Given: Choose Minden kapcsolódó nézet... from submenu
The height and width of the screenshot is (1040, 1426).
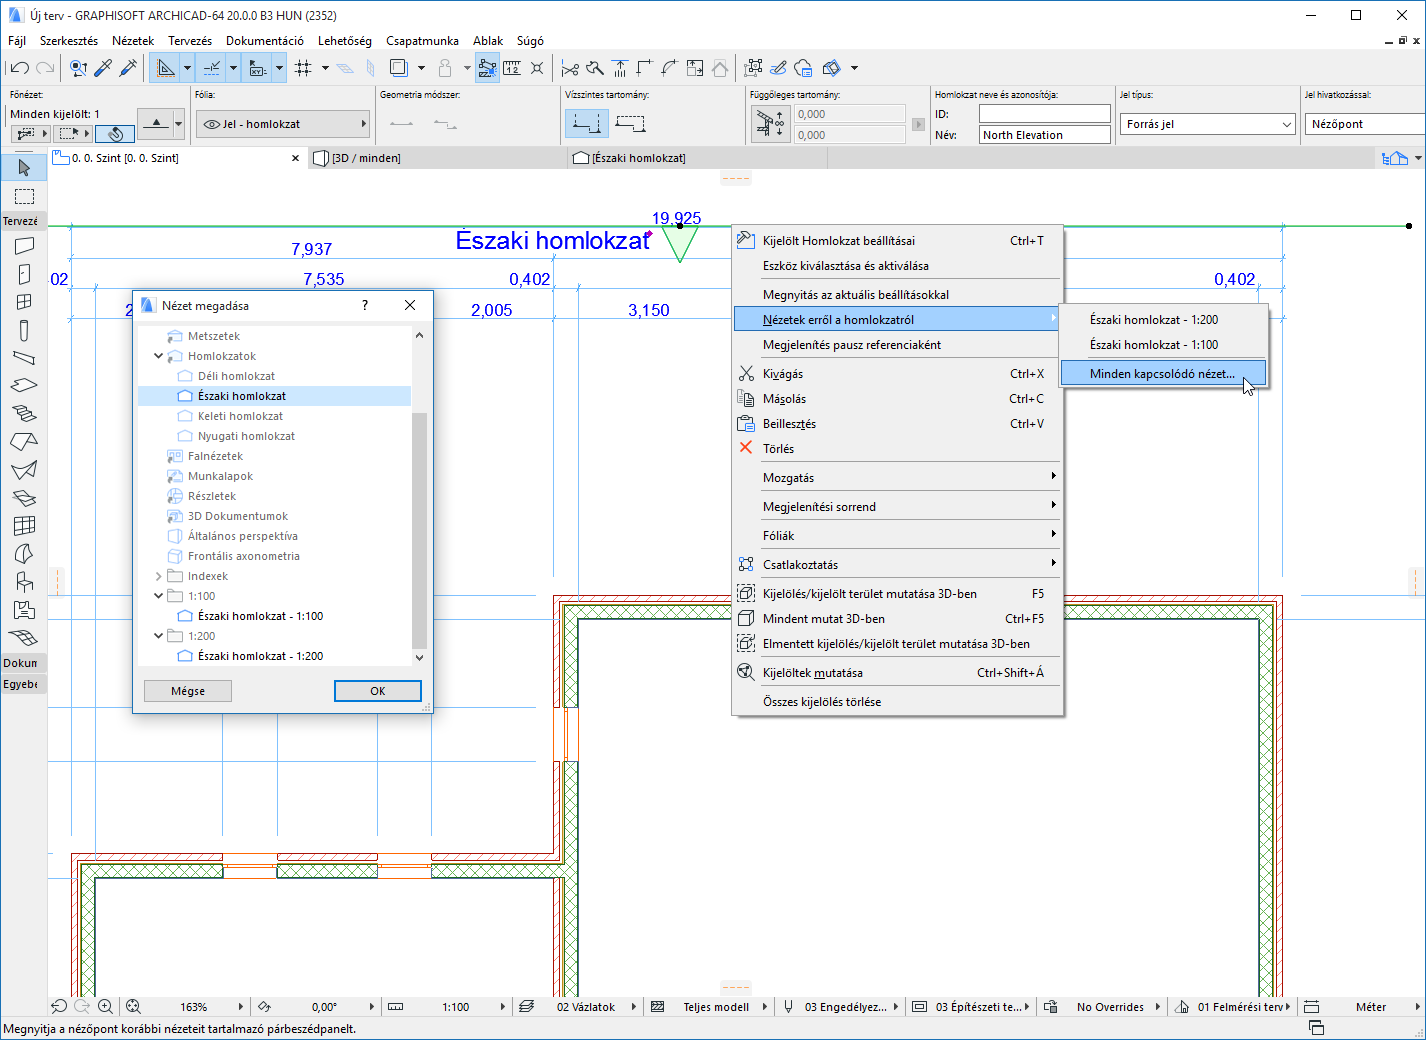Looking at the screenshot, I should point(1162,374).
